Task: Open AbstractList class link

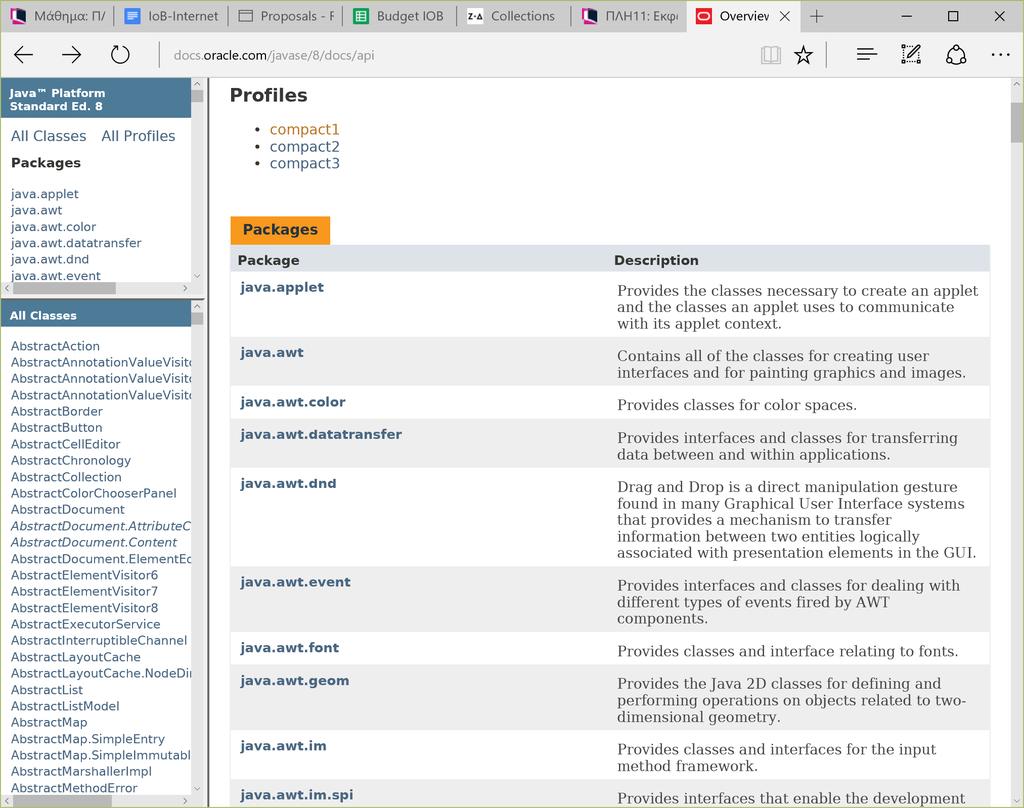Action: (x=47, y=690)
